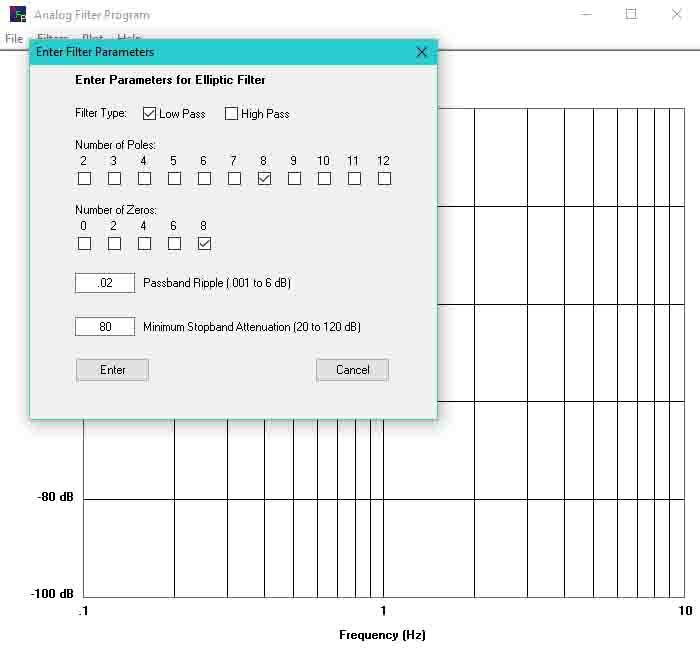The image size is (700, 671).
Task: Check the High Pass filter type box
Action: [231, 113]
